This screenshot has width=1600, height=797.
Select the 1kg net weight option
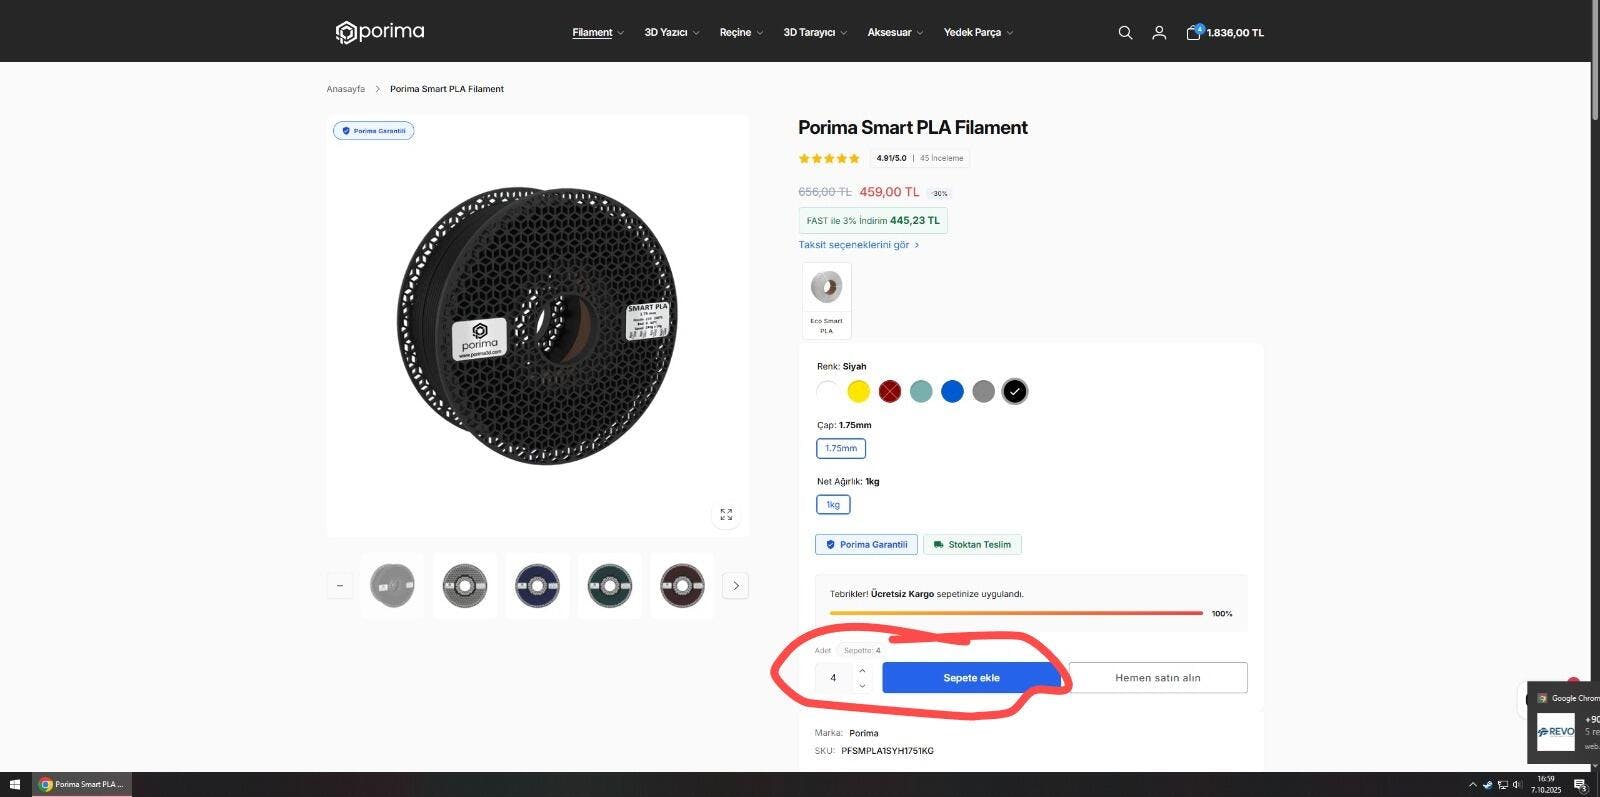coord(833,504)
